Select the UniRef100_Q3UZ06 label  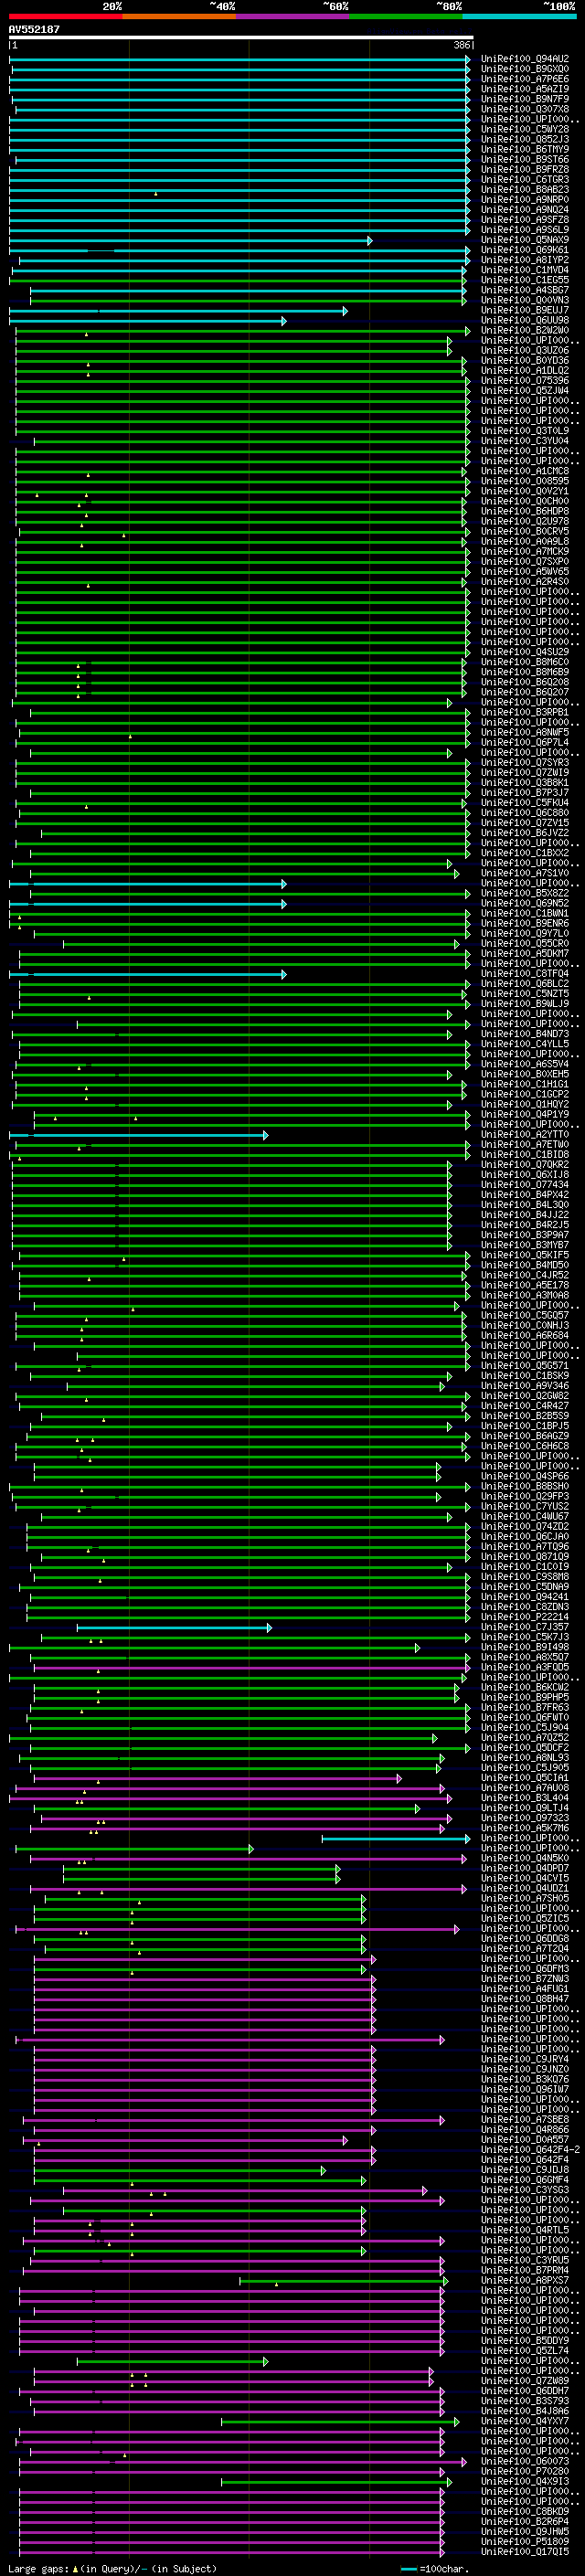pyautogui.click(x=525, y=351)
